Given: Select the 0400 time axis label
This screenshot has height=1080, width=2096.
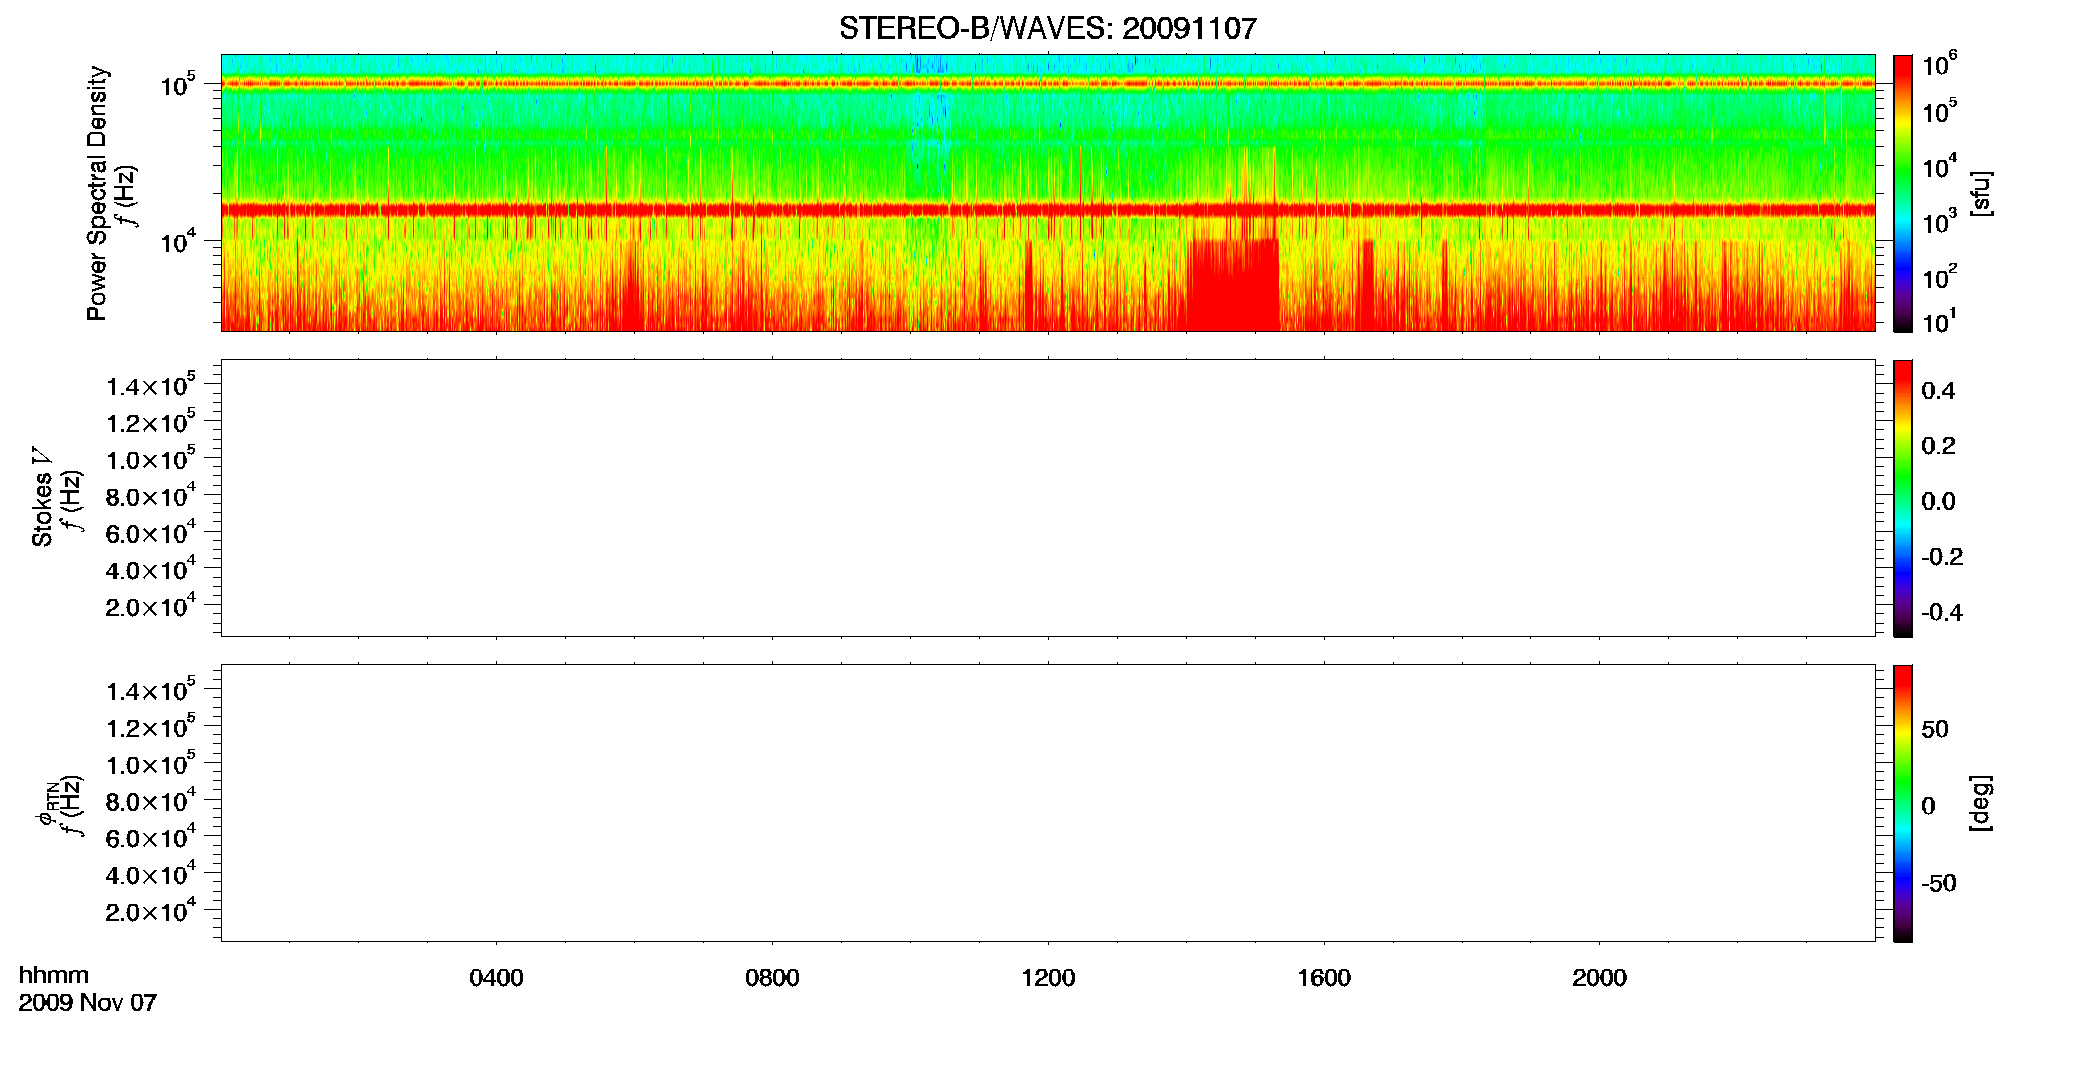Looking at the screenshot, I should coord(496,978).
